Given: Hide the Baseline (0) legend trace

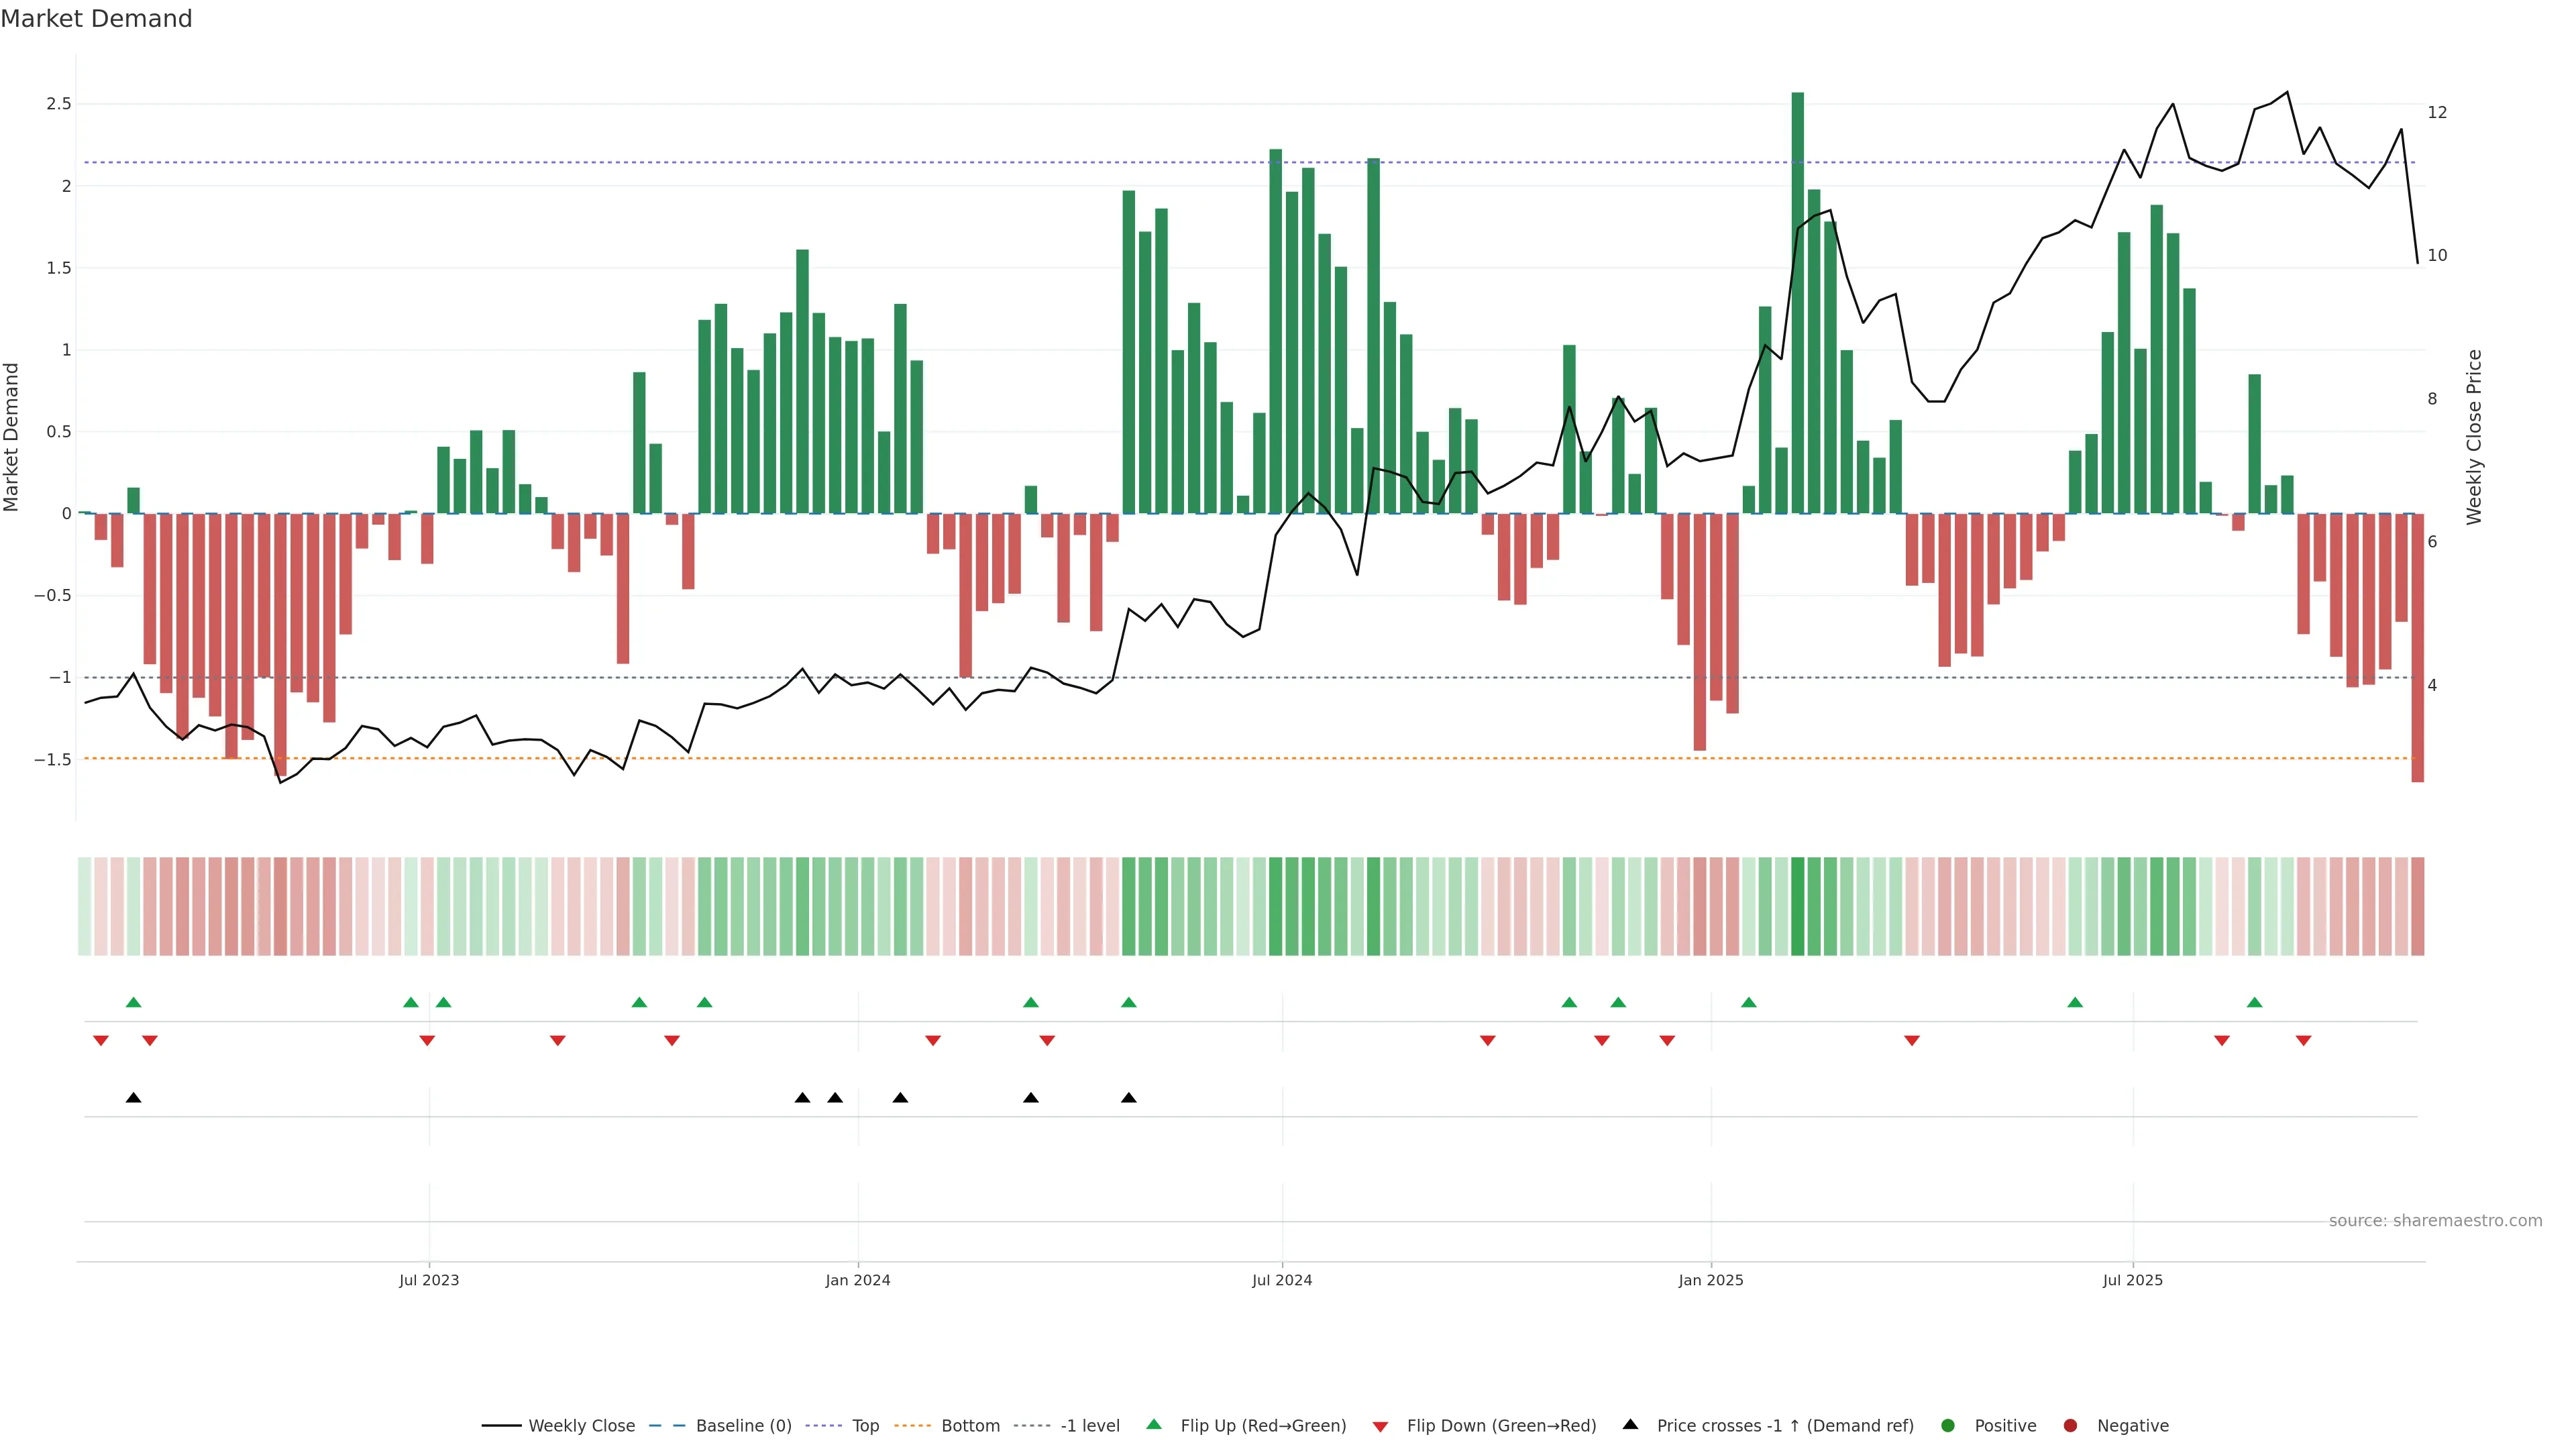Looking at the screenshot, I should click(x=743, y=1426).
